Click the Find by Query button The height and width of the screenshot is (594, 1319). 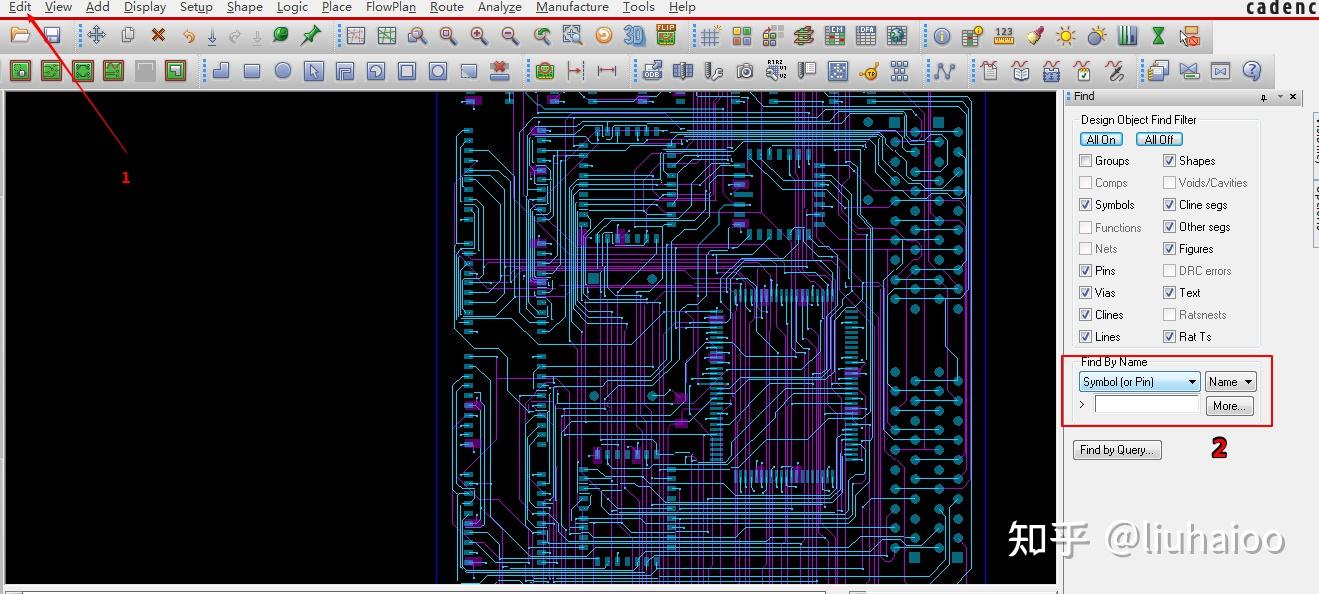1116,449
